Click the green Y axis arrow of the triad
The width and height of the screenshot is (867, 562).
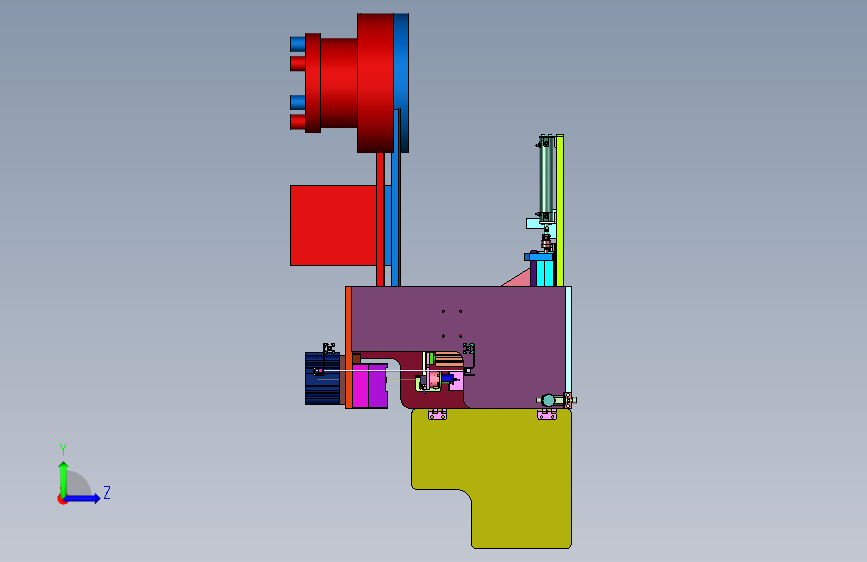pos(63,479)
